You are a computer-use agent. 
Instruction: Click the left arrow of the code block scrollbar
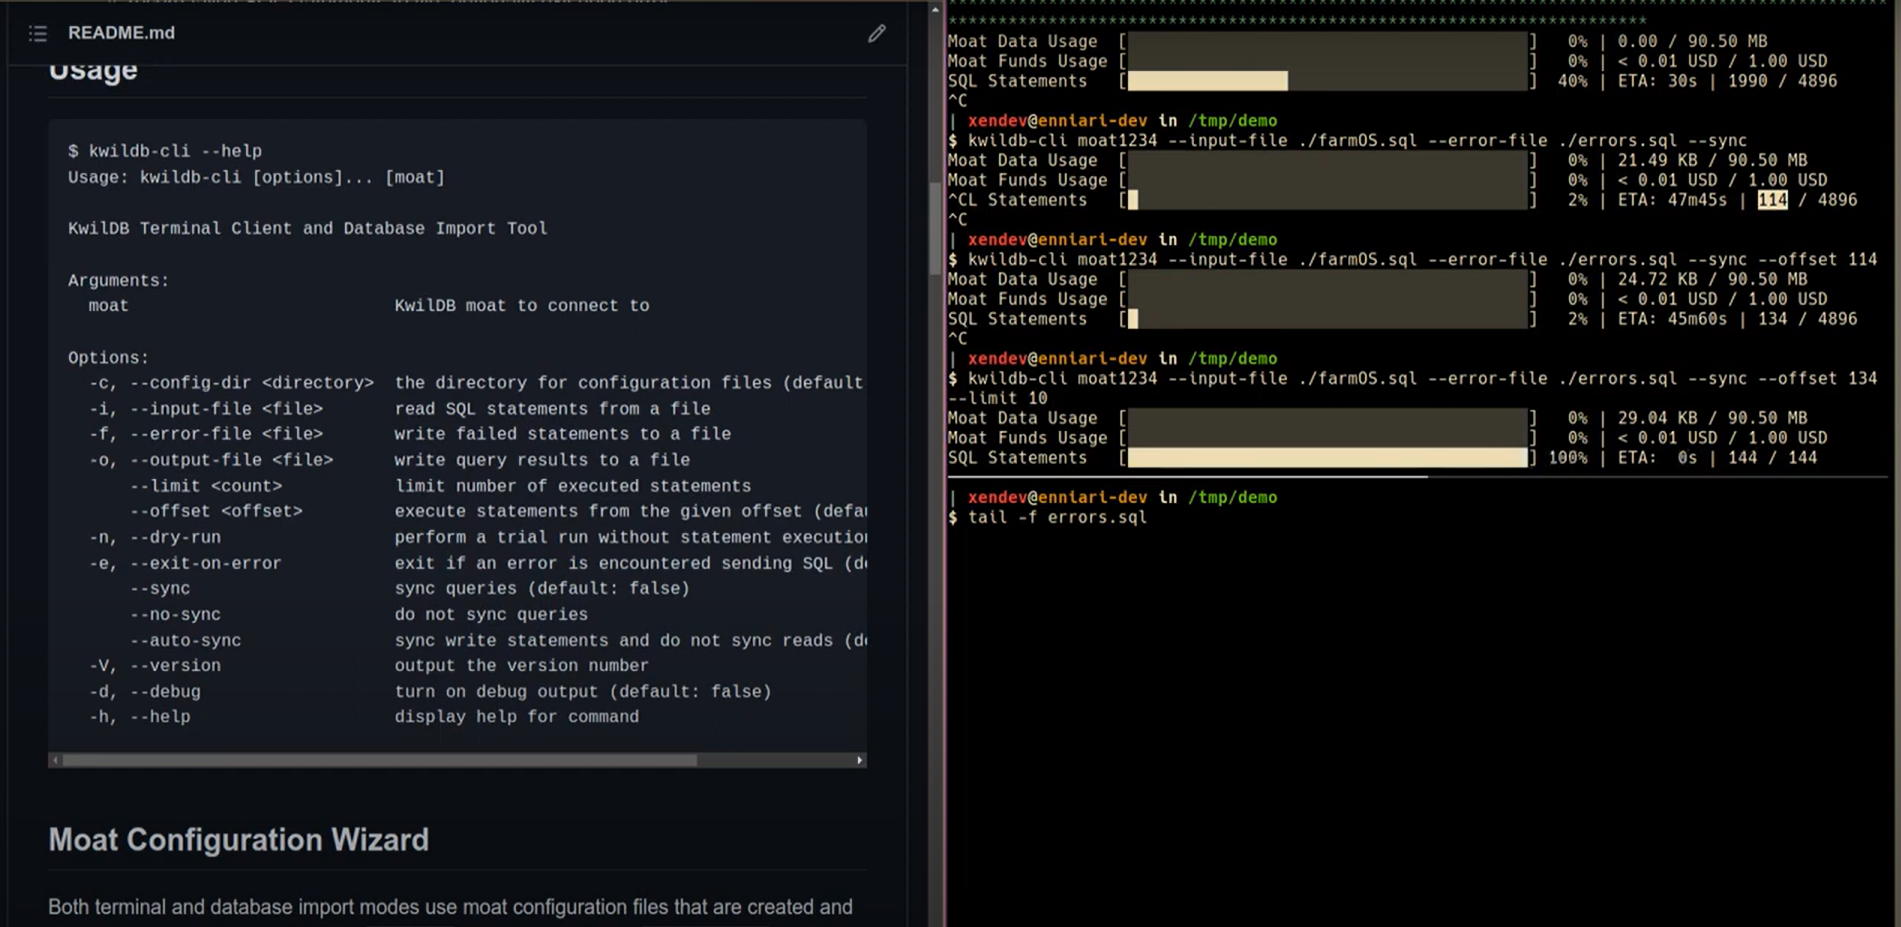click(55, 760)
